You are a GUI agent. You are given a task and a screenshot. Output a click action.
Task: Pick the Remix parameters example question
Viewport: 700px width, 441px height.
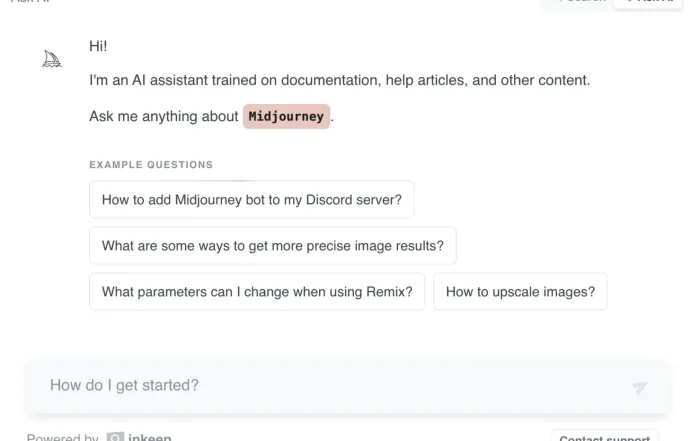tap(257, 291)
